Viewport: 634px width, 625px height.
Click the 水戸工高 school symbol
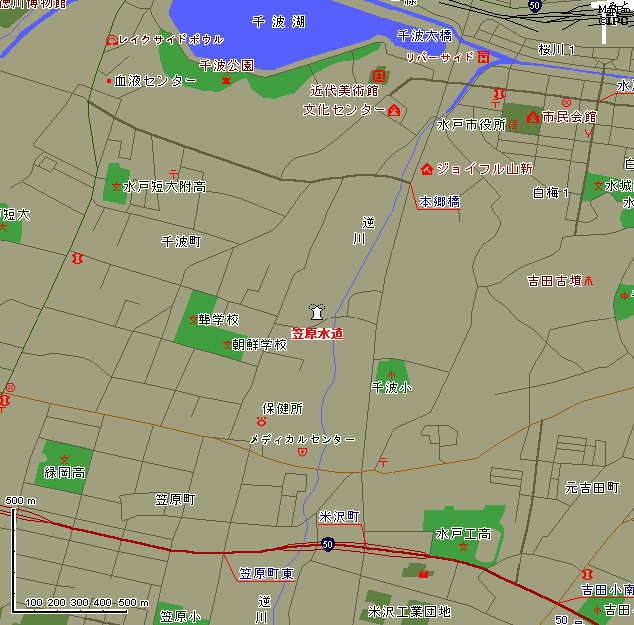point(463,548)
